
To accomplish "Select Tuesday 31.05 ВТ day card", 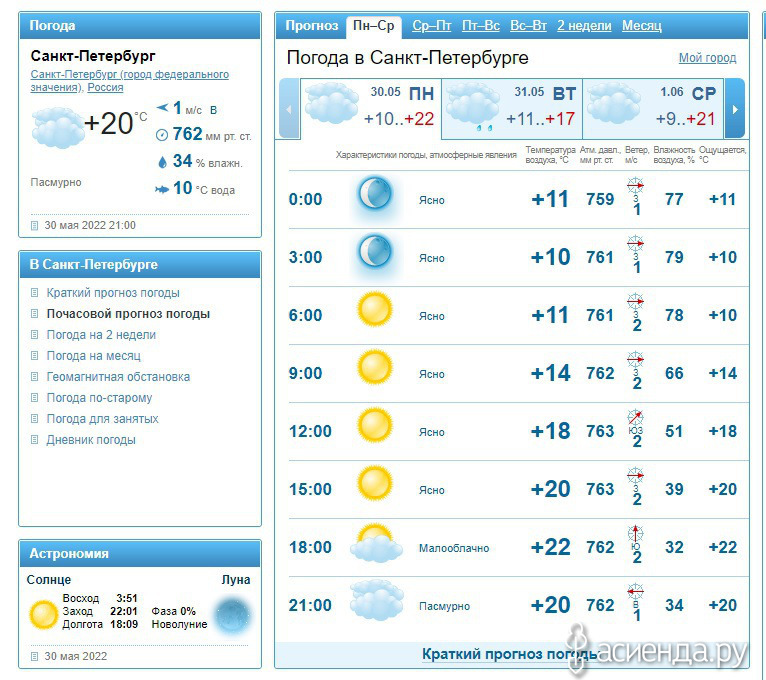I will tap(511, 108).
